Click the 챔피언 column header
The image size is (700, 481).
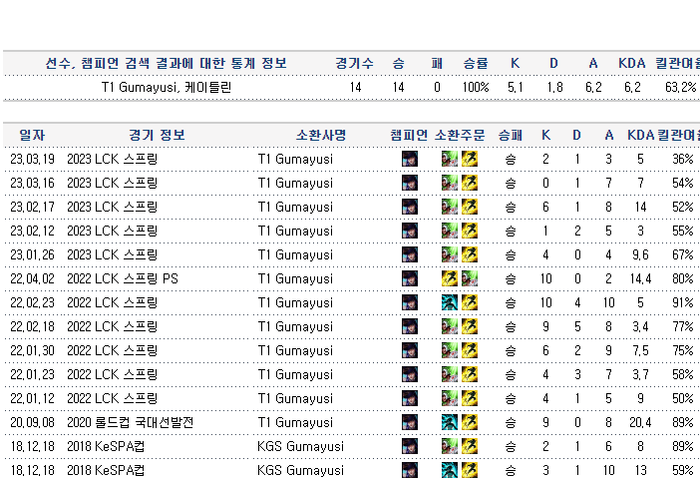tap(409, 135)
